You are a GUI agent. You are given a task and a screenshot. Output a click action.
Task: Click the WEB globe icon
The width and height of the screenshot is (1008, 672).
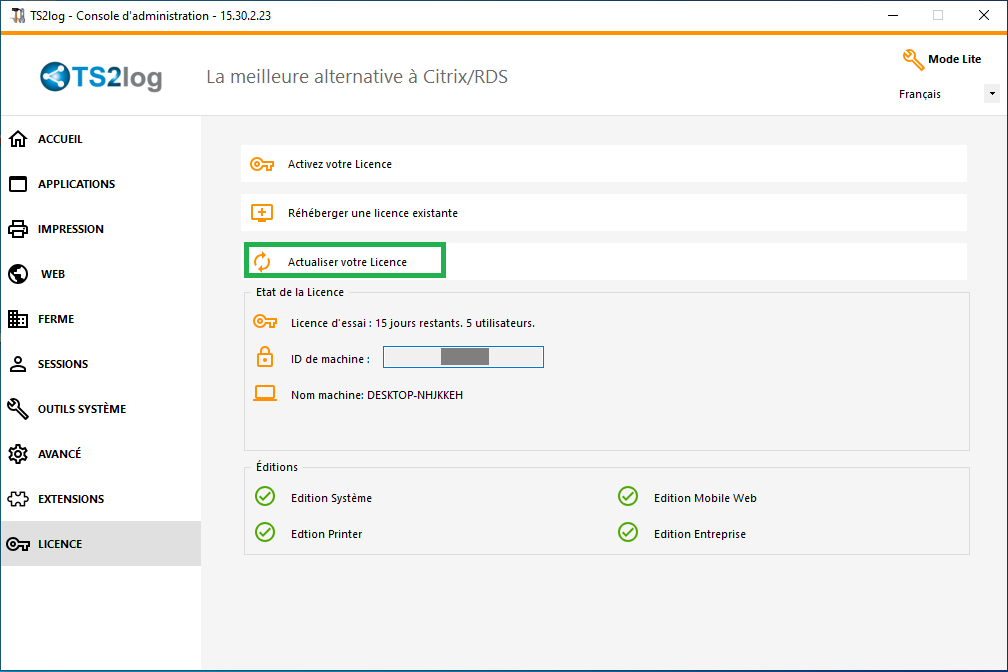point(18,274)
